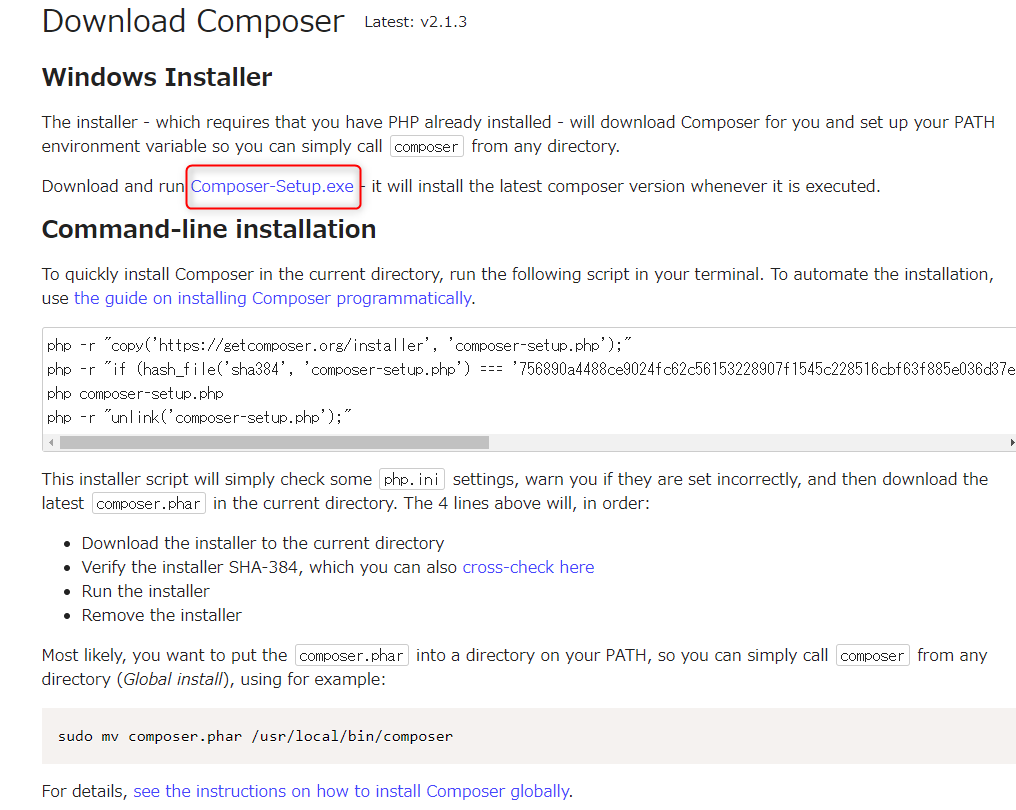Click the Windows Installer heading

click(157, 77)
